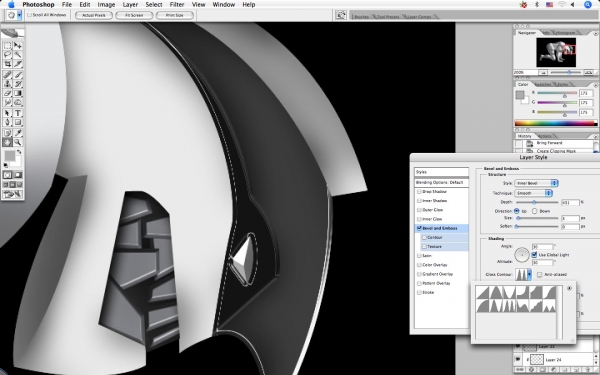600x375 pixels.
Task: Select the Path Selection tool
Action: 7,113
